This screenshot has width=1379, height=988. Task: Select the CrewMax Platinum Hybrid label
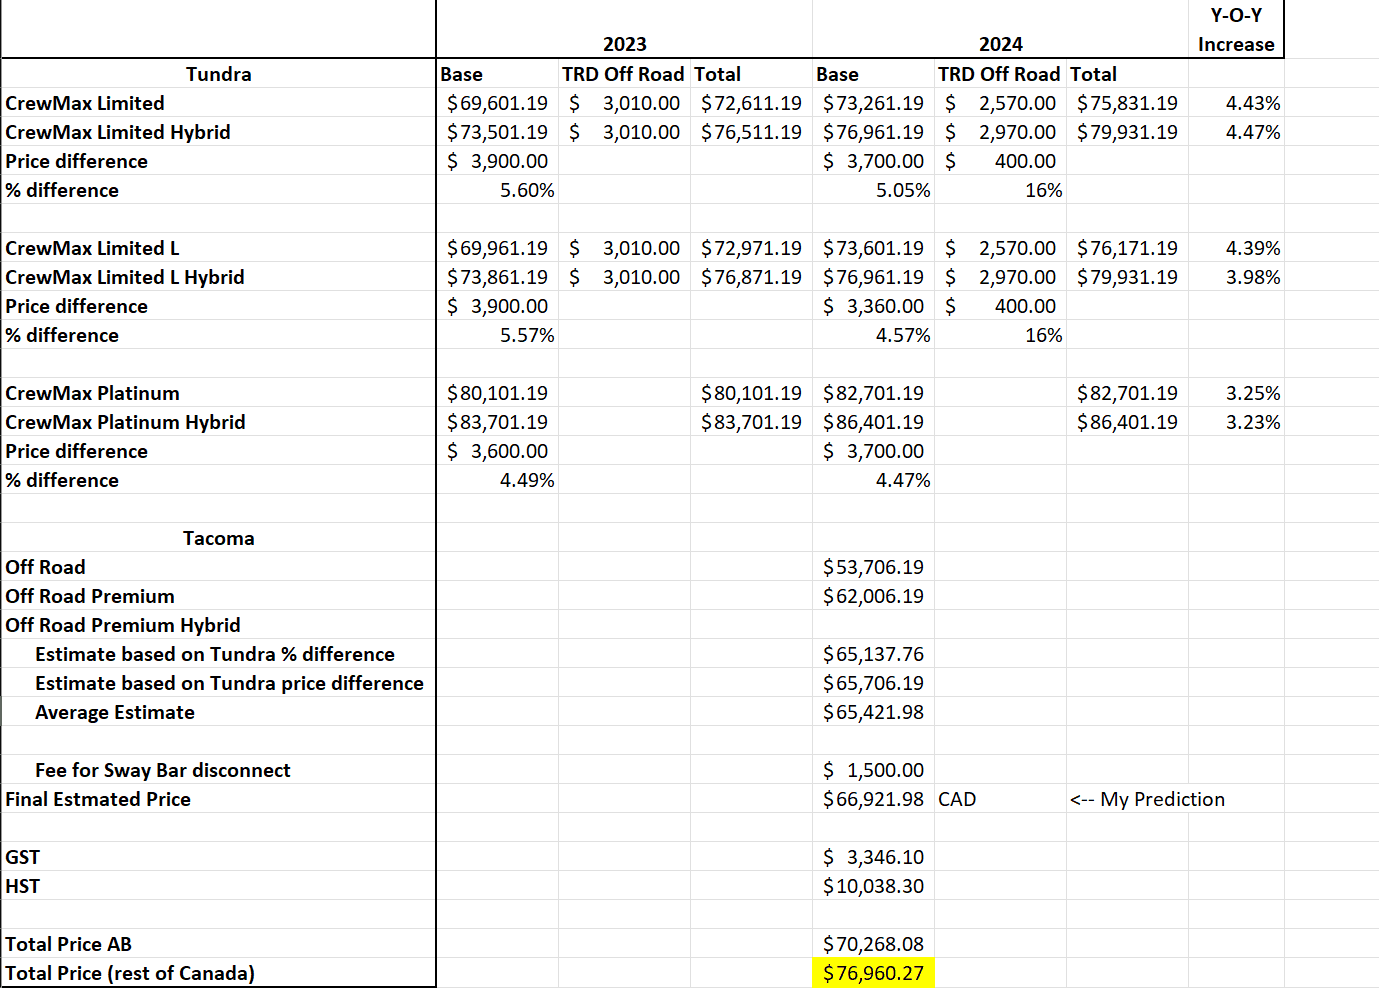coord(125,422)
